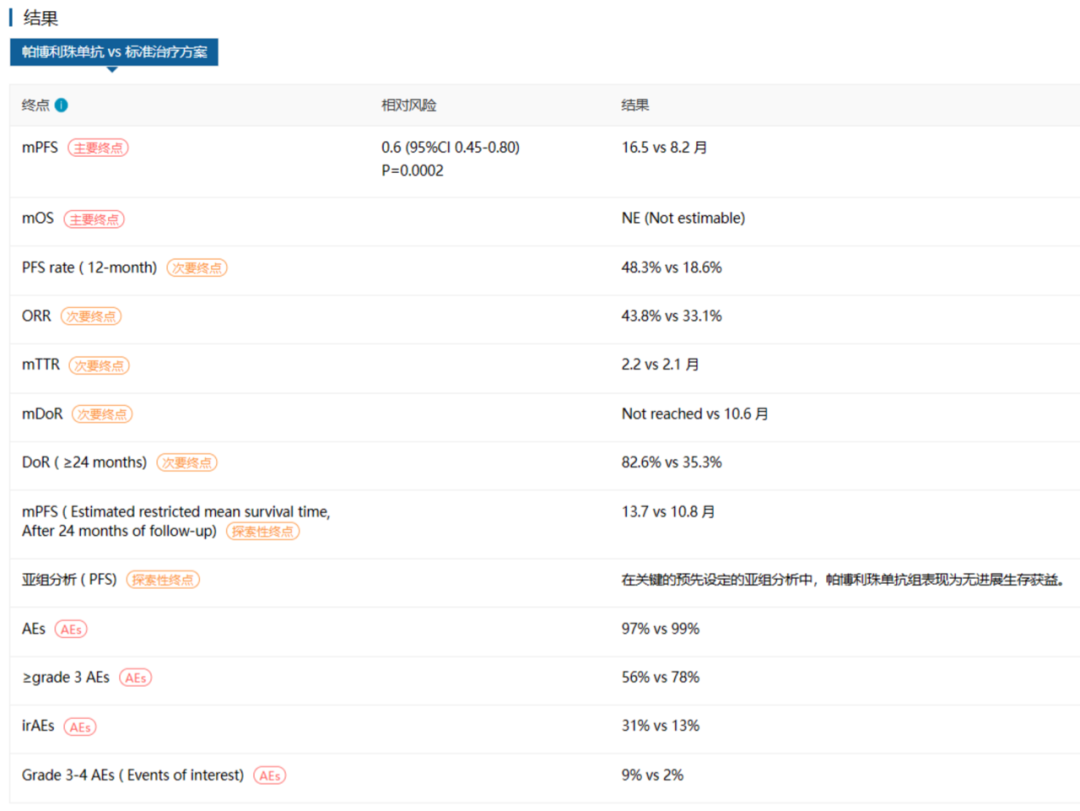Viewport: 1080px width, 811px height.
Task: Click the 结果 column header
Action: tap(635, 105)
